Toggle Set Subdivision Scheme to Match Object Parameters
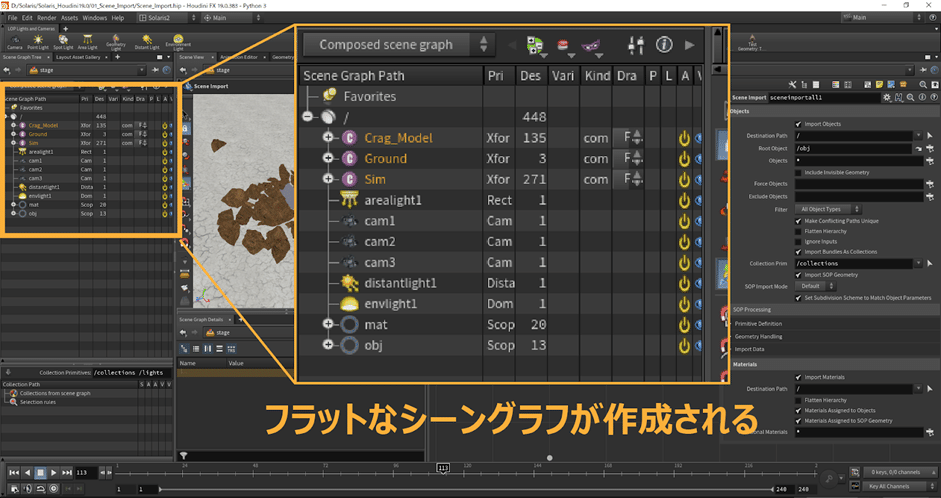The height and width of the screenshot is (498, 941). (x=798, y=298)
